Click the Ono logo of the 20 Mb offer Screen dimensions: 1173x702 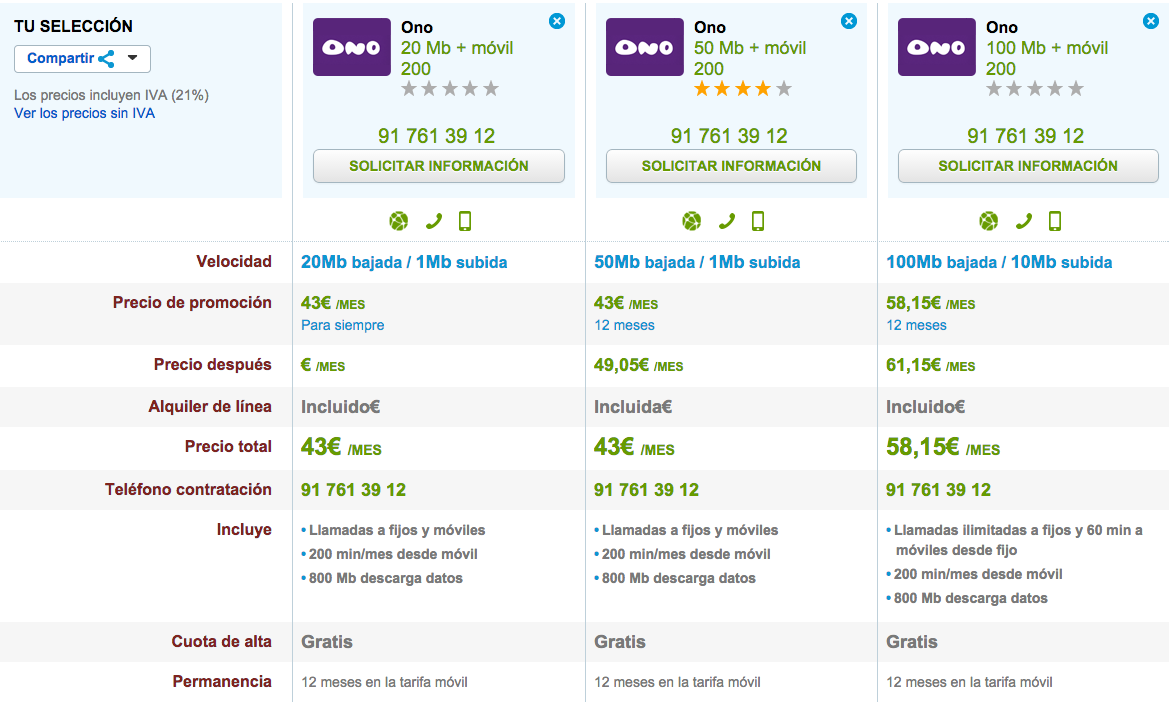pyautogui.click(x=352, y=47)
